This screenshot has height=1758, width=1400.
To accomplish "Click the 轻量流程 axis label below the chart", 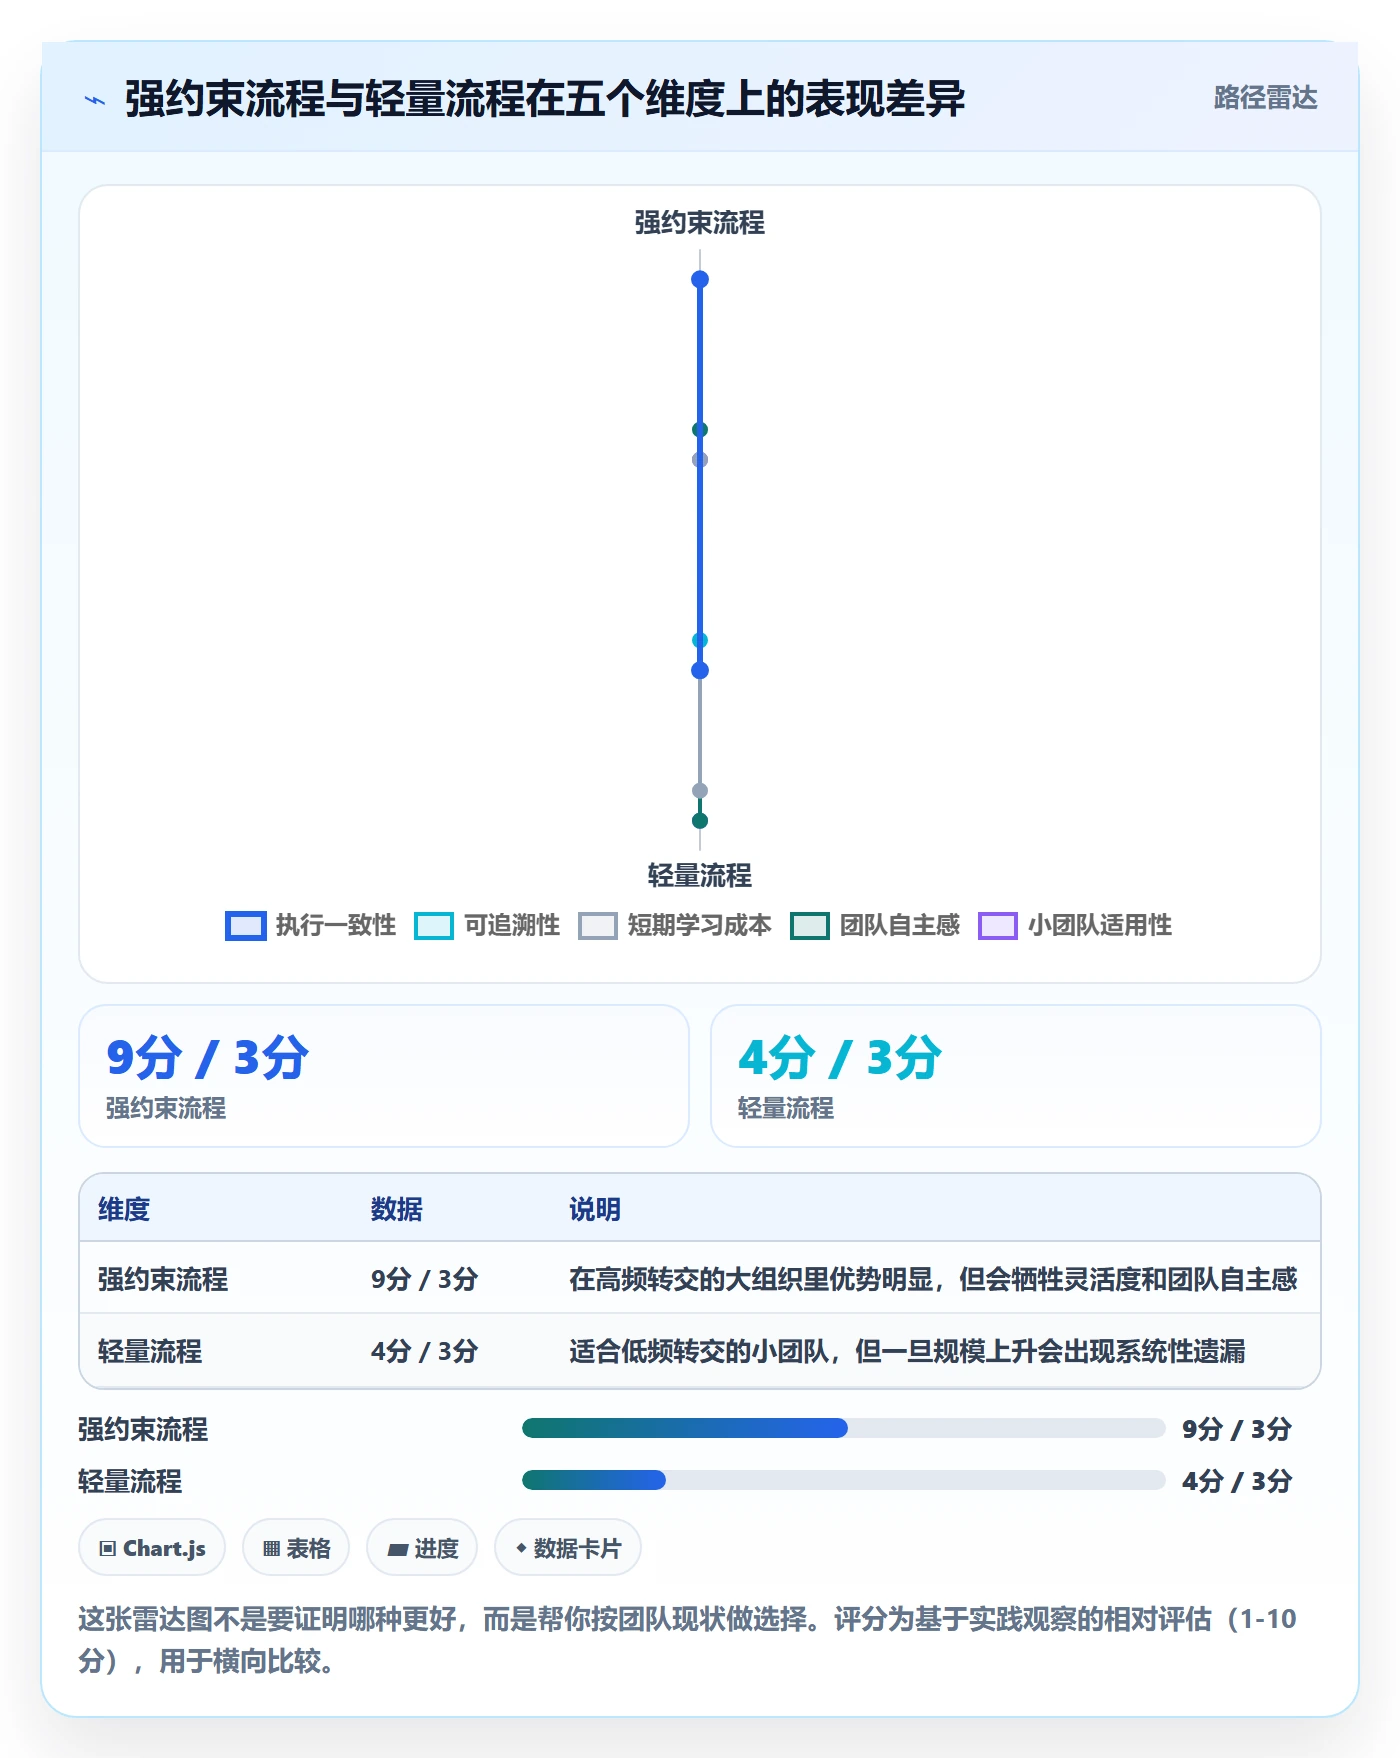I will pos(700,876).
